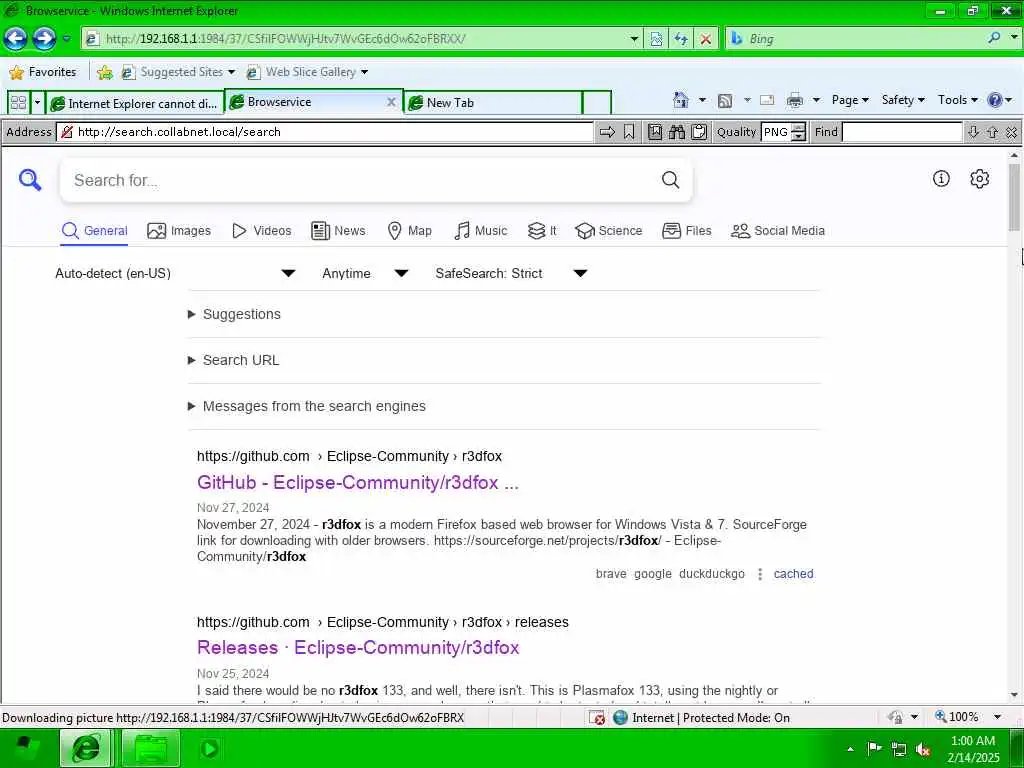
Task: Open the Tools menu
Action: tap(957, 100)
